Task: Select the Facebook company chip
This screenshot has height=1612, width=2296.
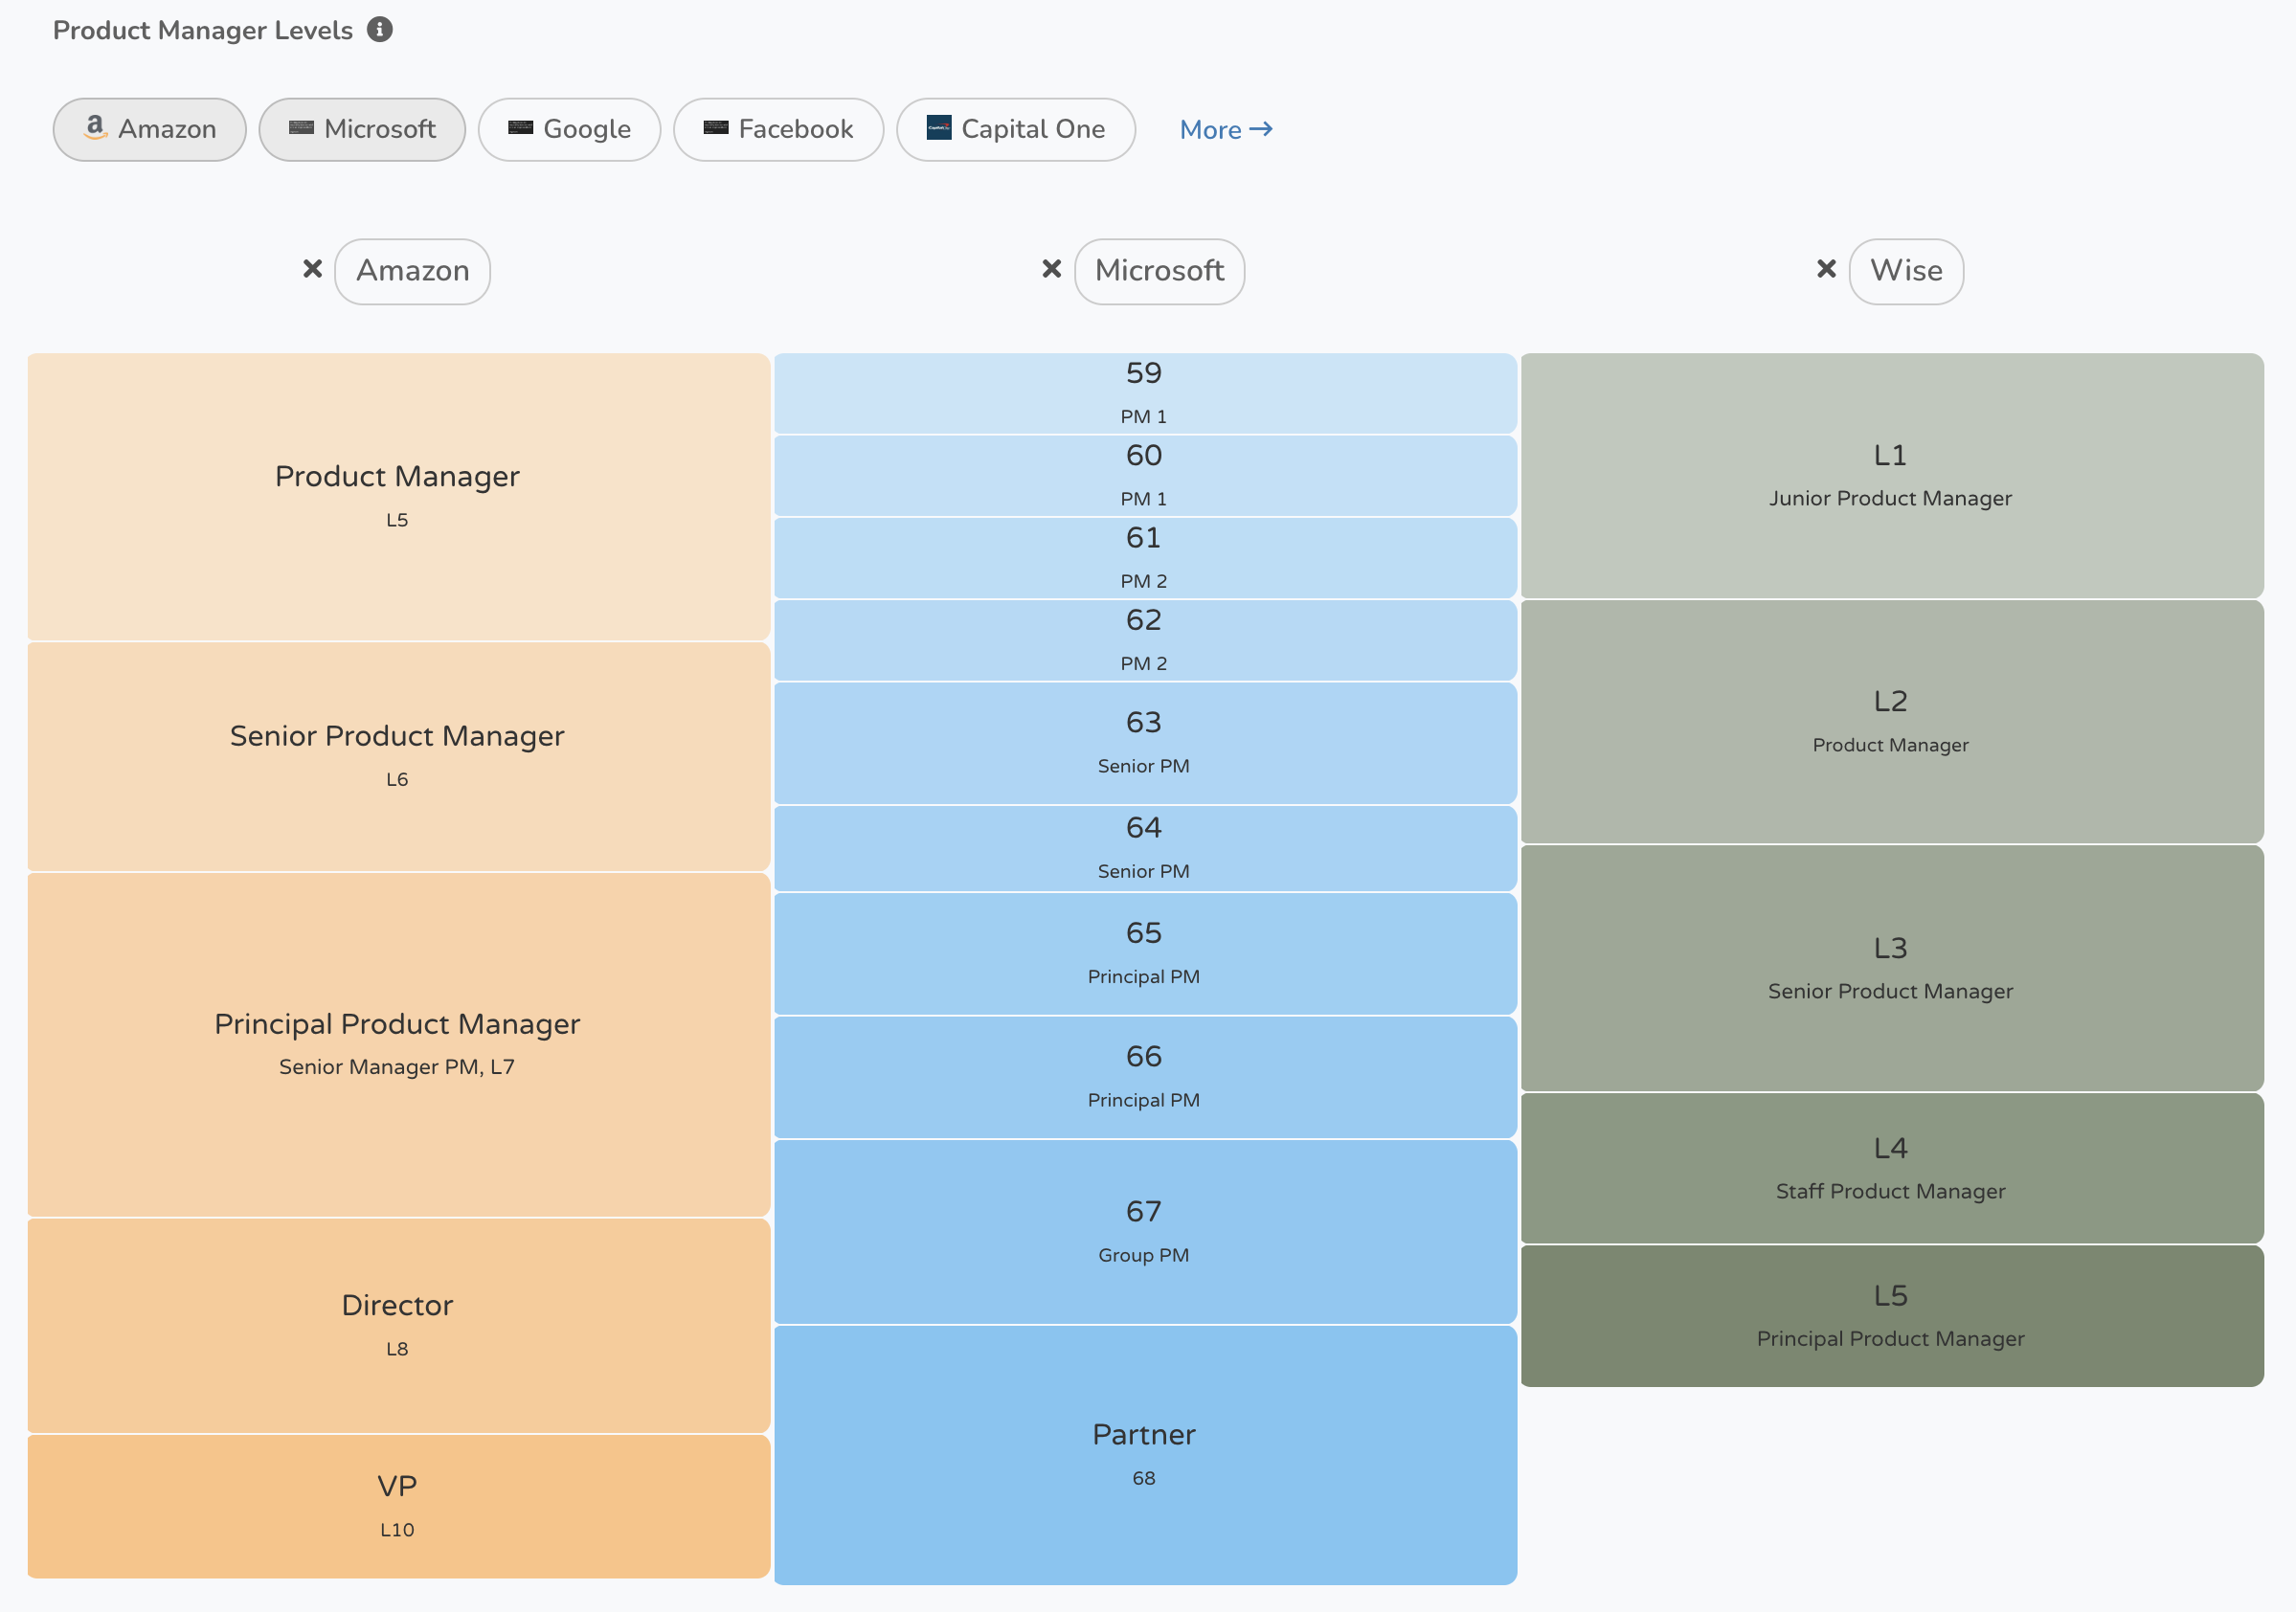Action: click(778, 129)
